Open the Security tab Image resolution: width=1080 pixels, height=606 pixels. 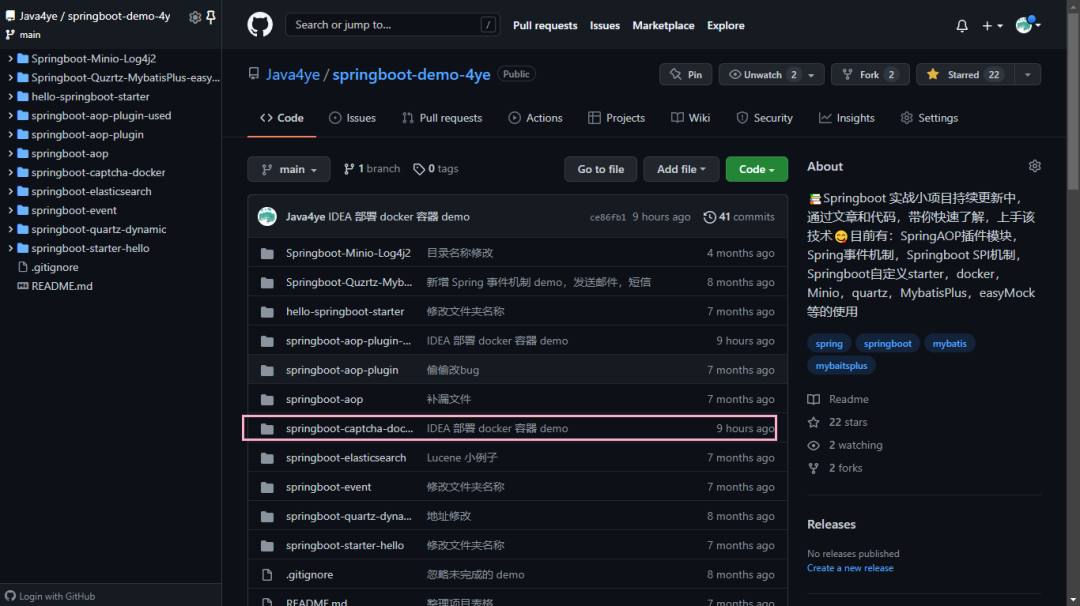tap(765, 118)
